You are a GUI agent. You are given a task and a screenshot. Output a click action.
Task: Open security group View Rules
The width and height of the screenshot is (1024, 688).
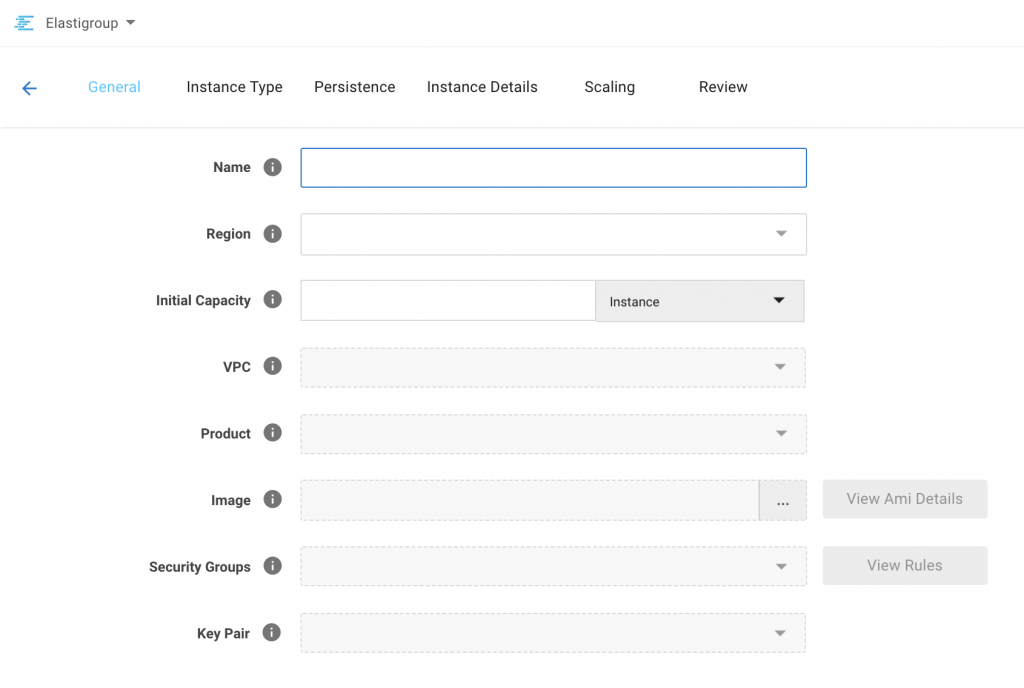(904, 565)
